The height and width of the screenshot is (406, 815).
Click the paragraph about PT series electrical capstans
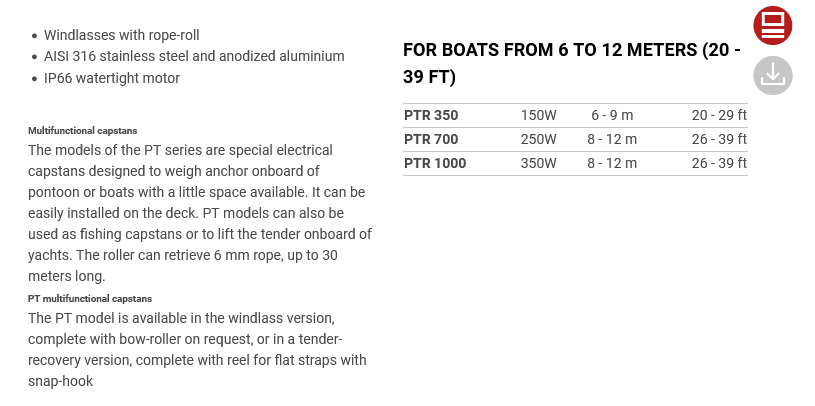(x=200, y=213)
